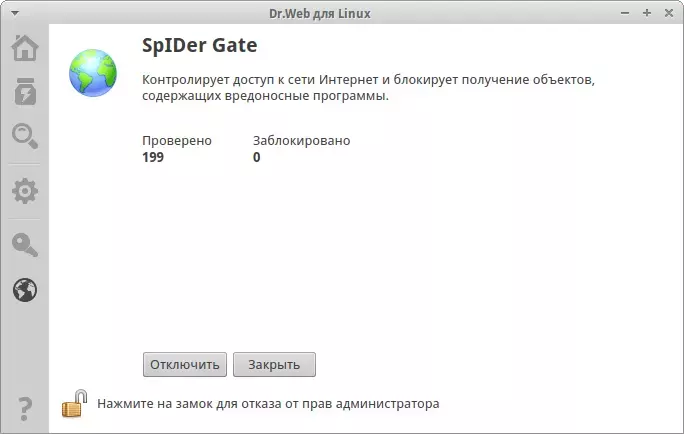684x434 pixels.
Task: Click the description text Контролирует доступ
Action: (368, 87)
